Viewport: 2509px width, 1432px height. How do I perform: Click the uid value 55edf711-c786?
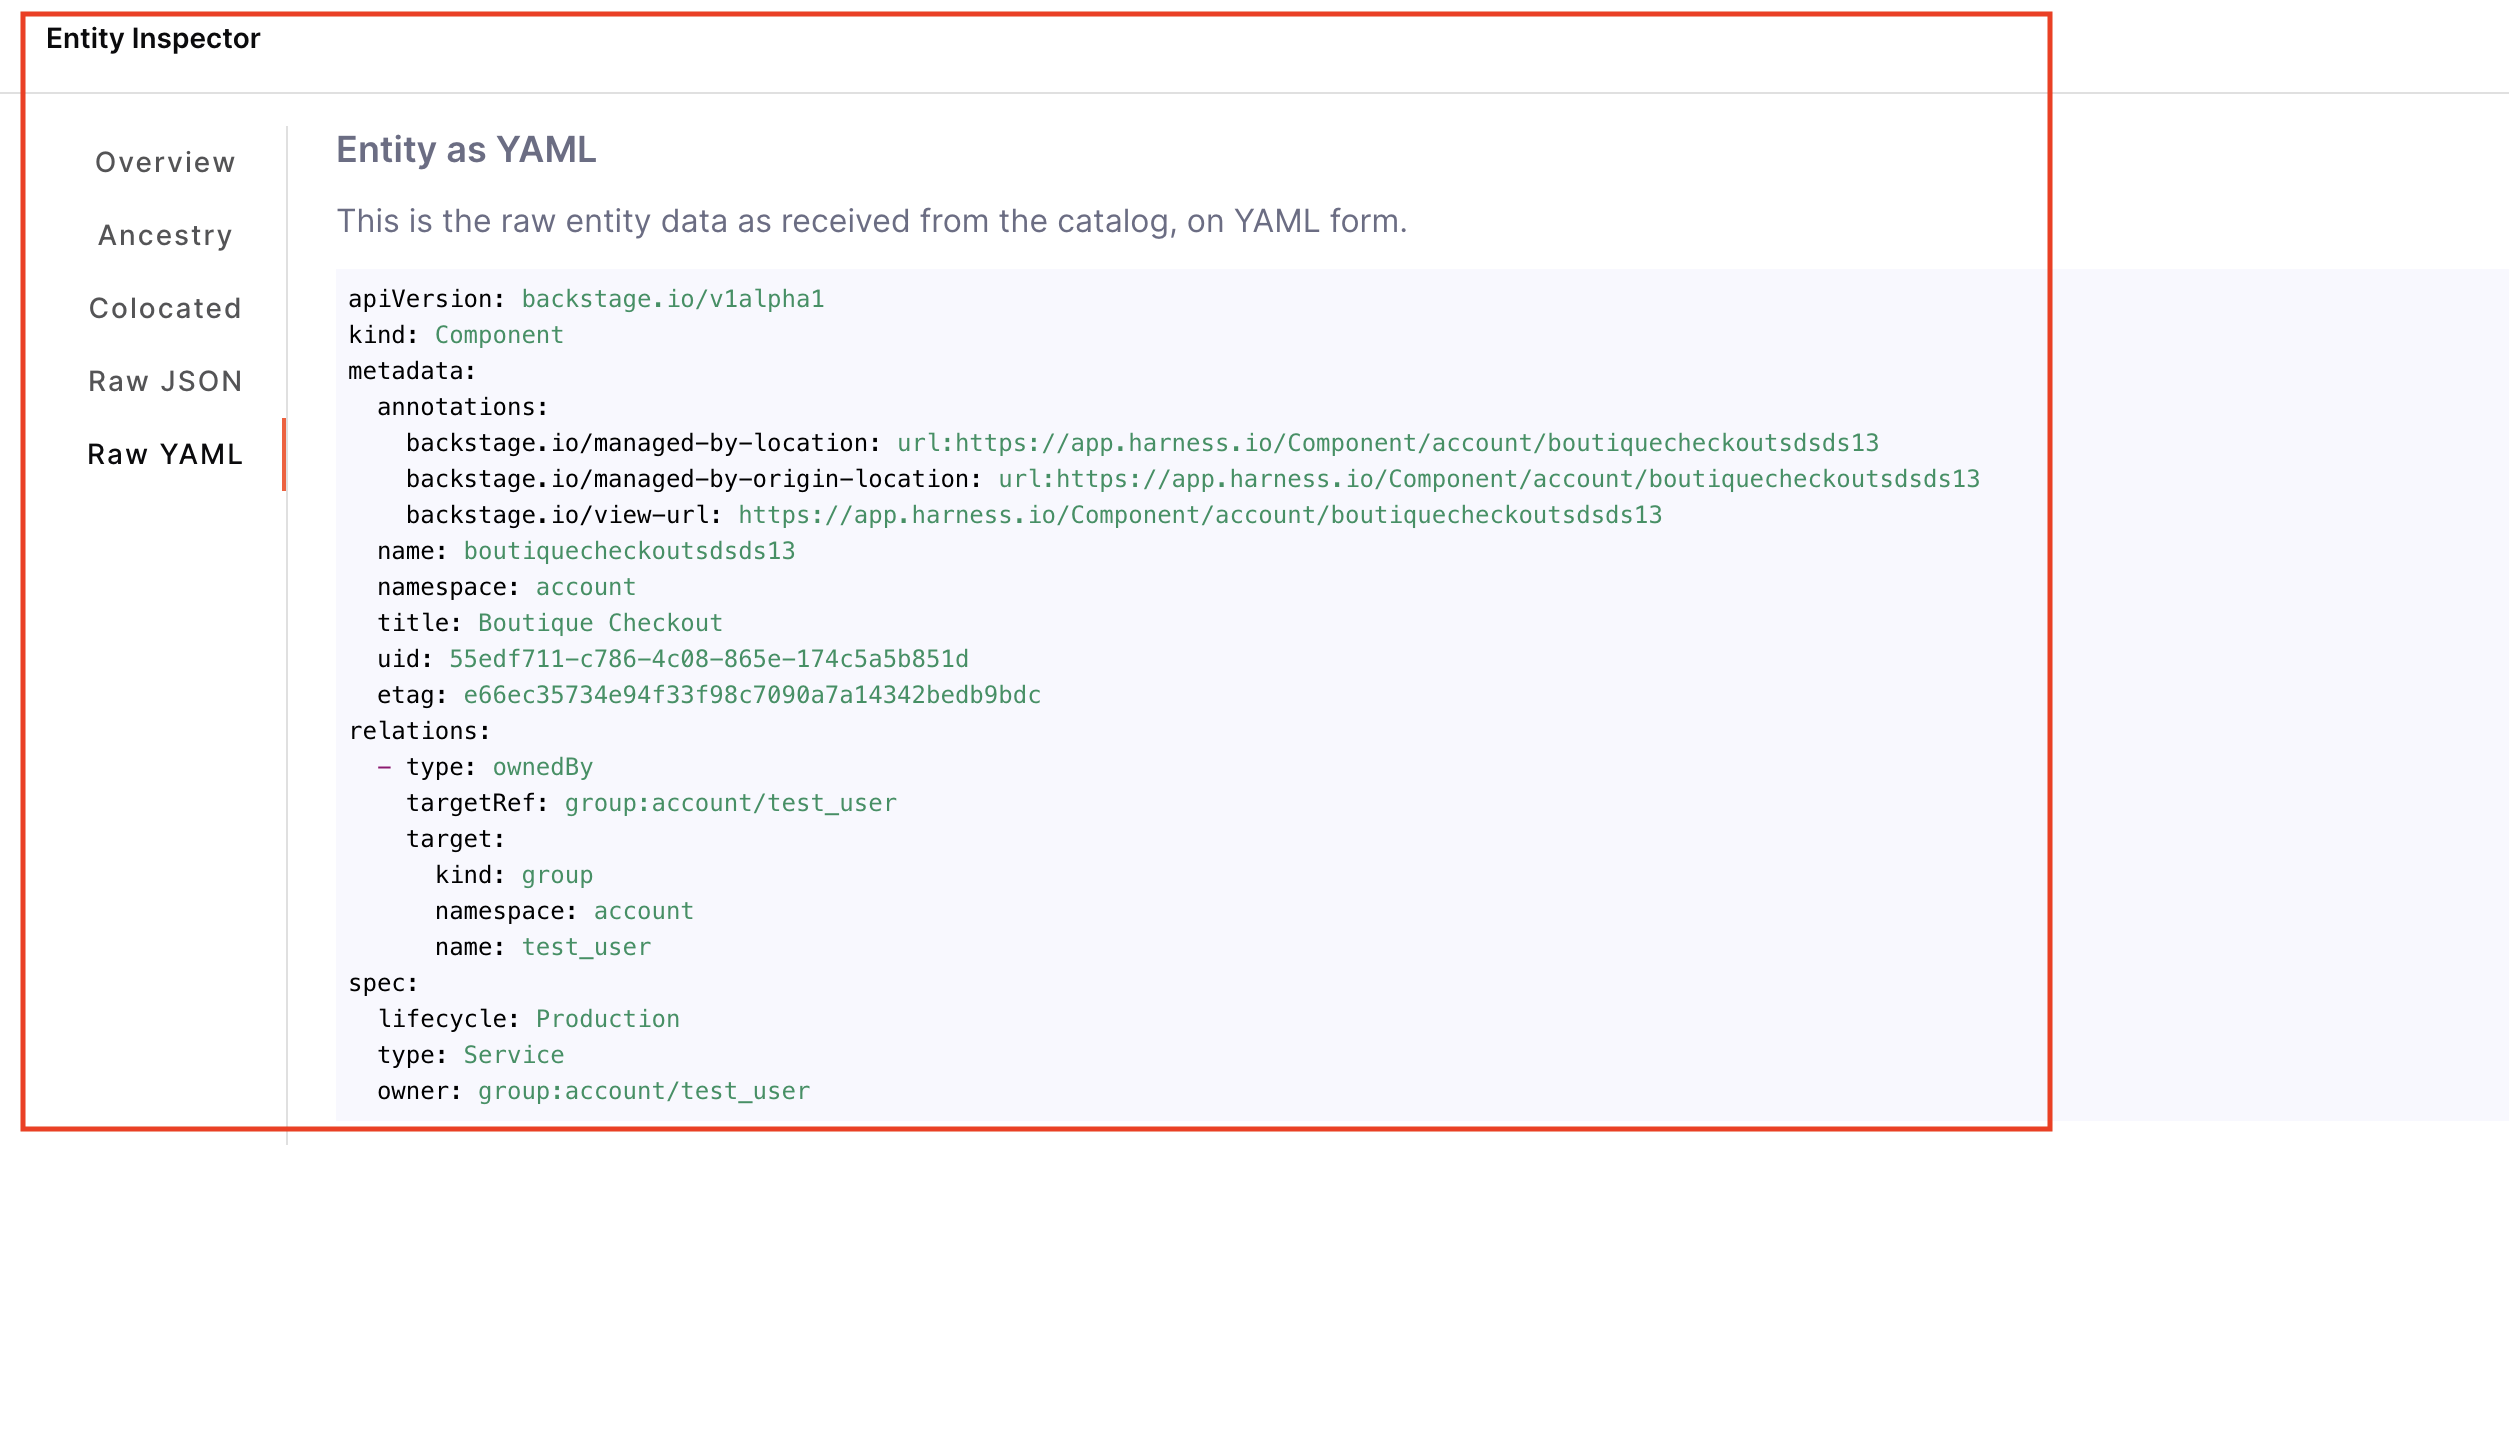click(x=708, y=659)
